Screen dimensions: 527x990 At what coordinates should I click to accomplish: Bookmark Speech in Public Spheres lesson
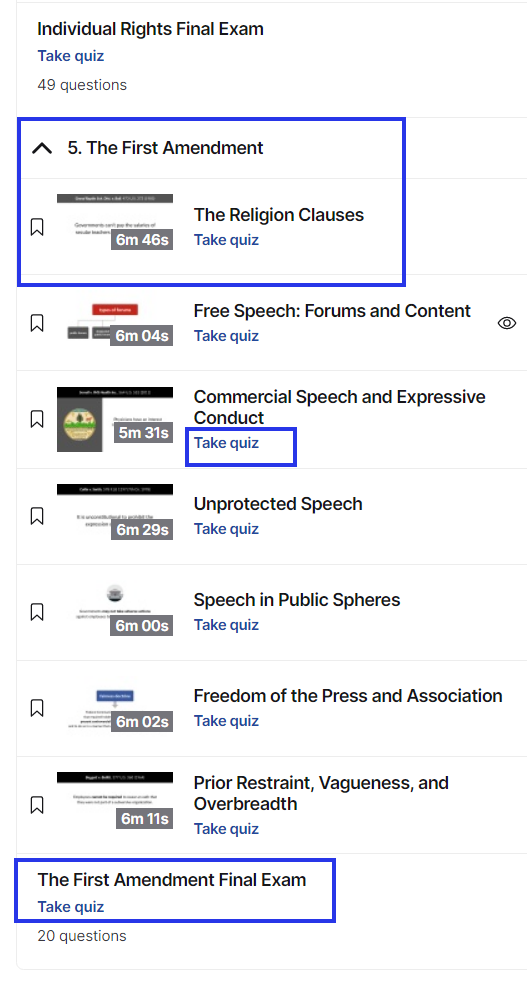click(37, 612)
